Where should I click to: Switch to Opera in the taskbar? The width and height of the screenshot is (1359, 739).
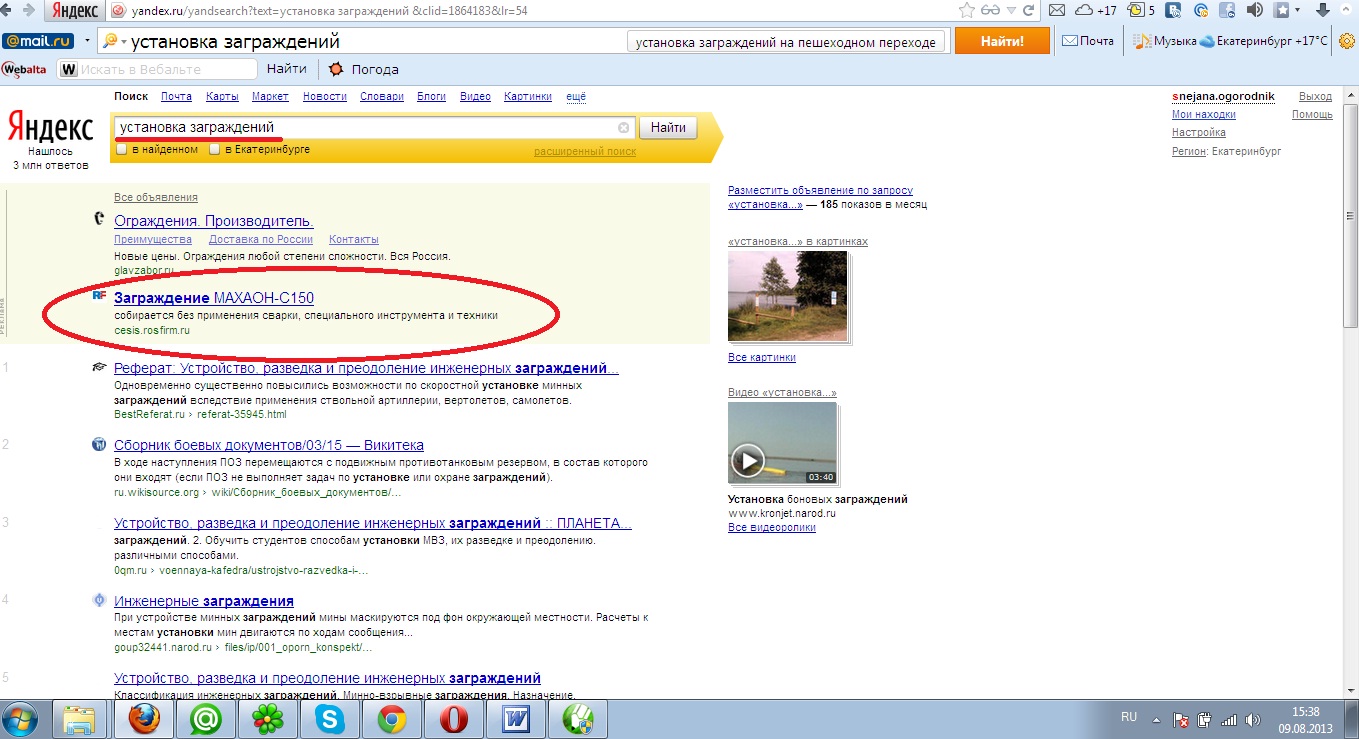453,719
